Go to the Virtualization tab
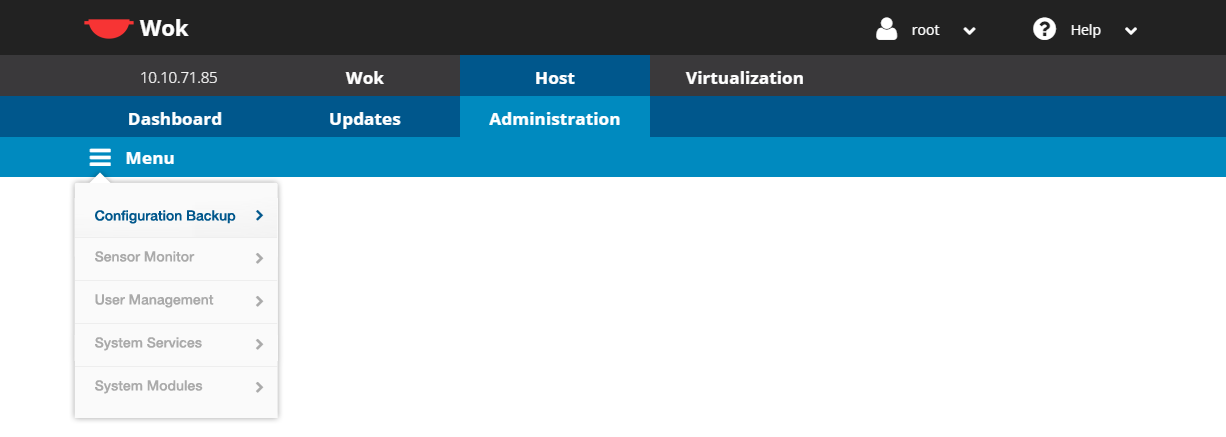The height and width of the screenshot is (437, 1226). [744, 78]
